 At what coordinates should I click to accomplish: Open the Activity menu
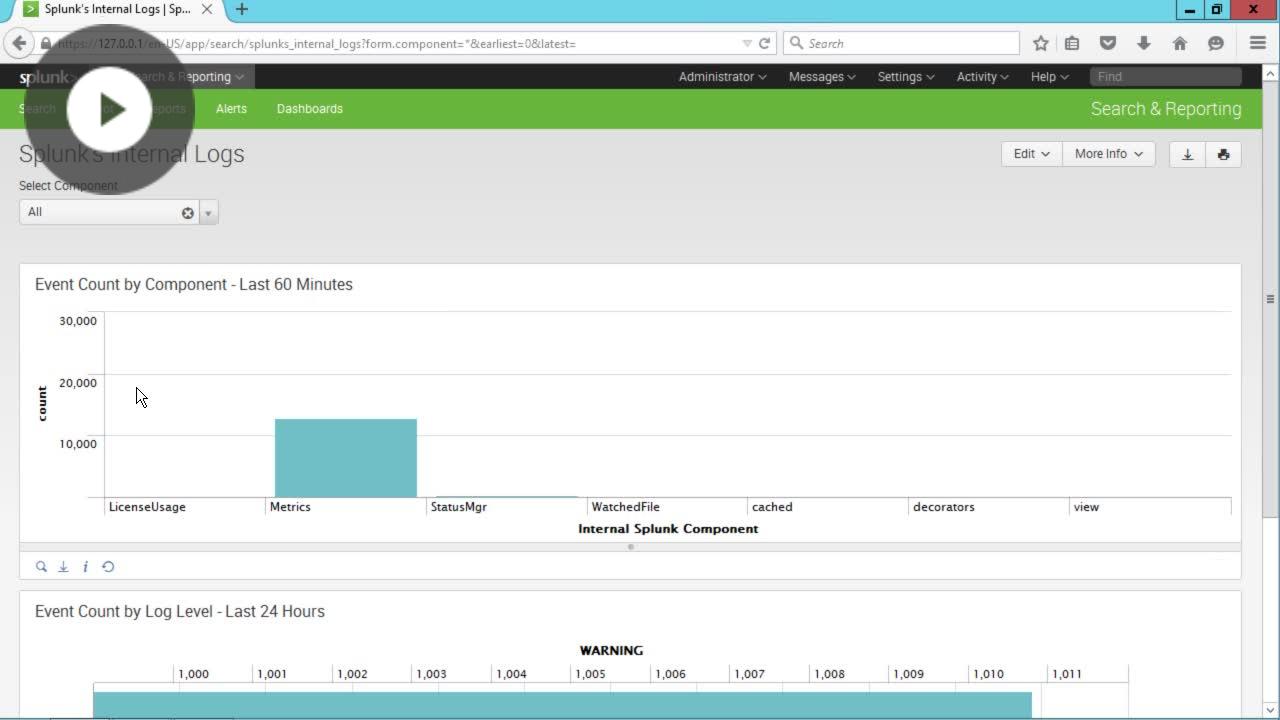coord(982,77)
